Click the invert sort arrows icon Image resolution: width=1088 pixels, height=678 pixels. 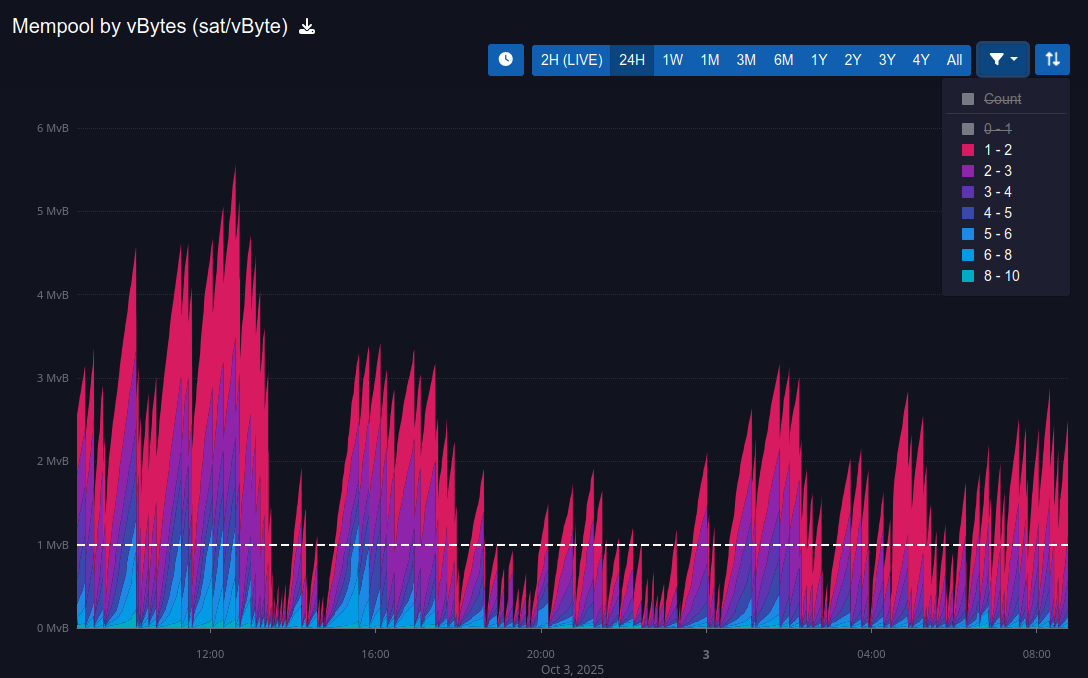point(1052,60)
